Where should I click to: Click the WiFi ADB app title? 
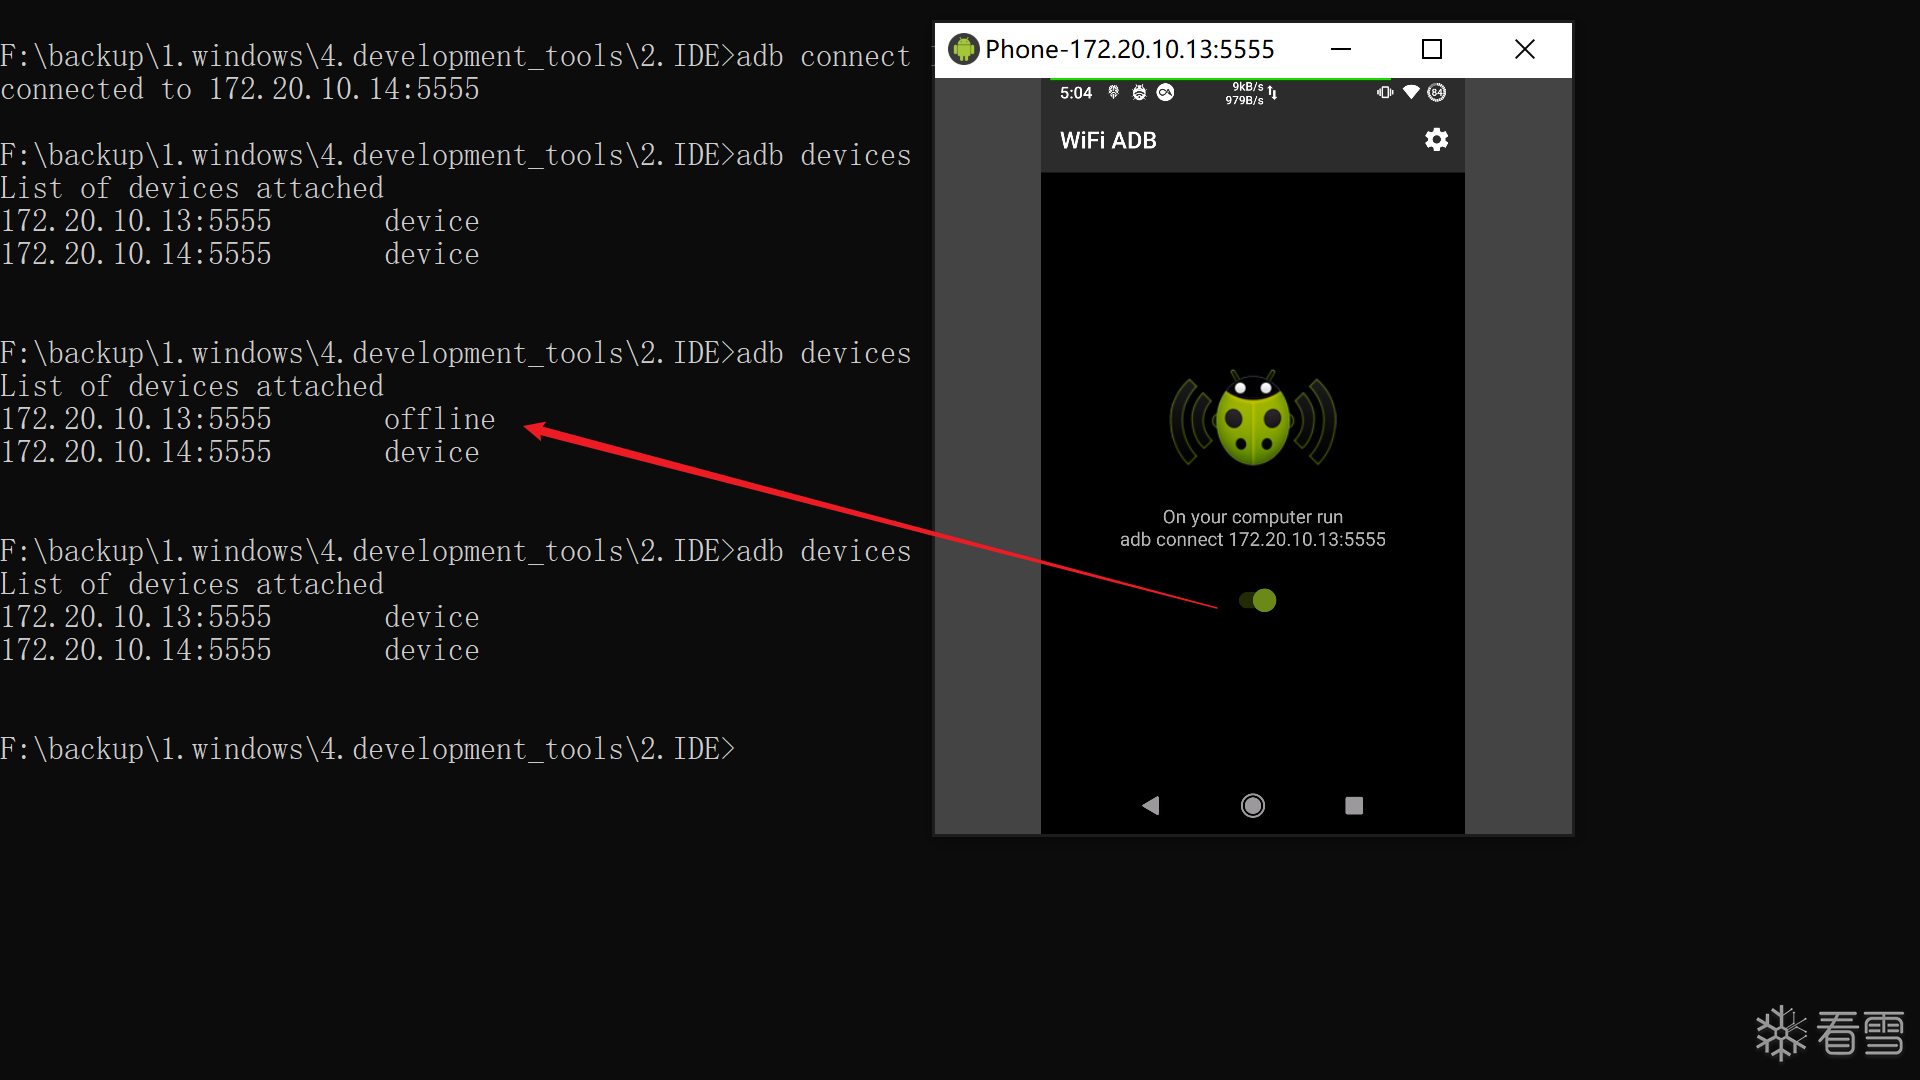pyautogui.click(x=1108, y=140)
